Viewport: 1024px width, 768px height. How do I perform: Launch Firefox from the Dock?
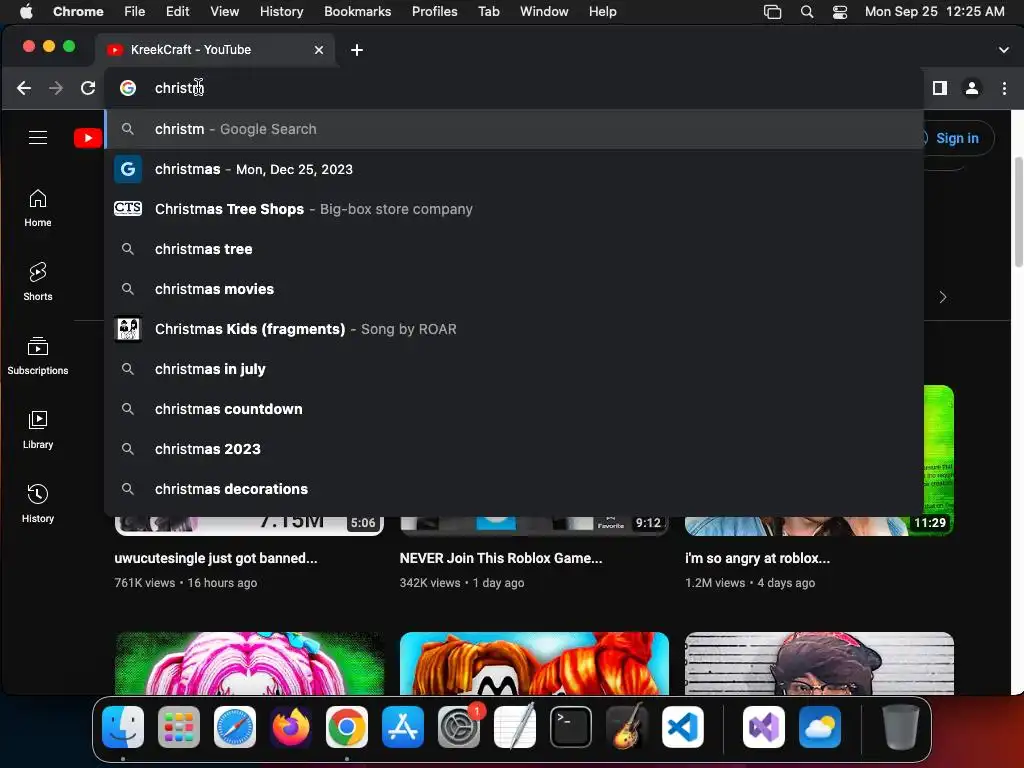pyautogui.click(x=291, y=727)
